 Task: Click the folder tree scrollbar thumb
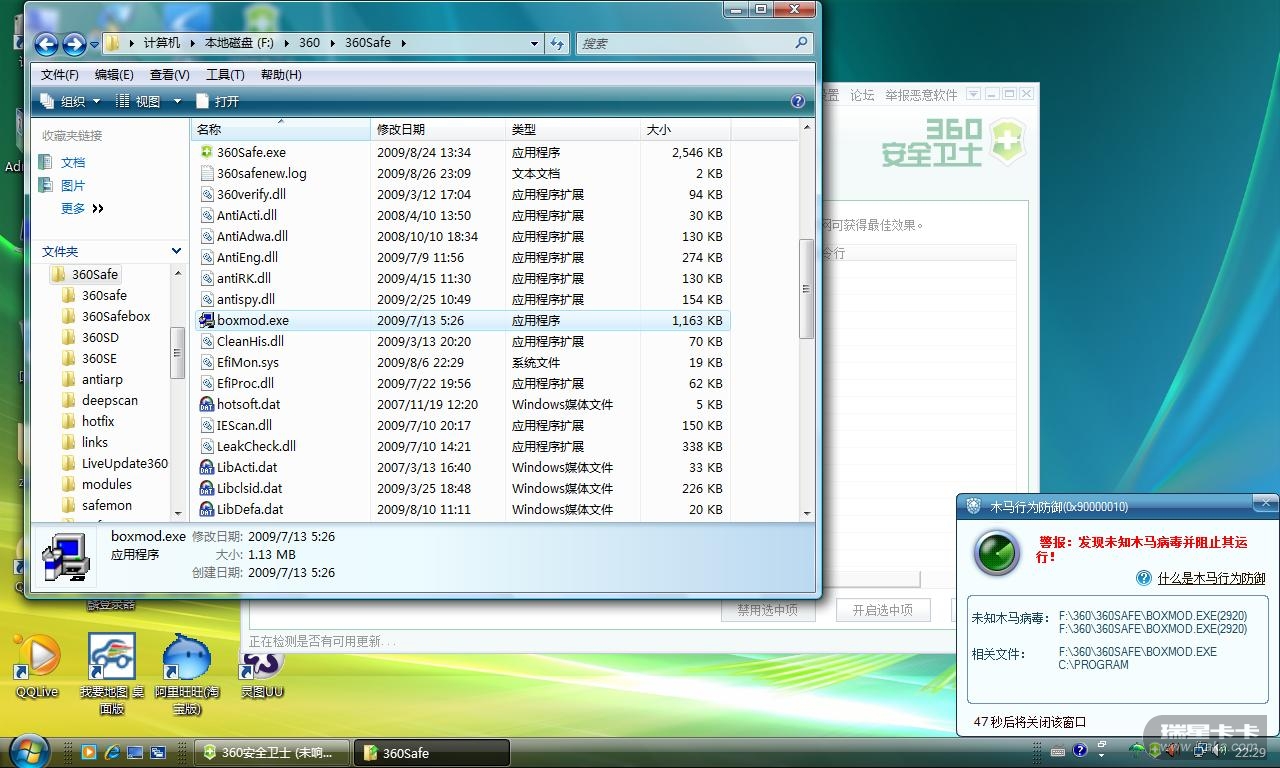pyautogui.click(x=178, y=352)
